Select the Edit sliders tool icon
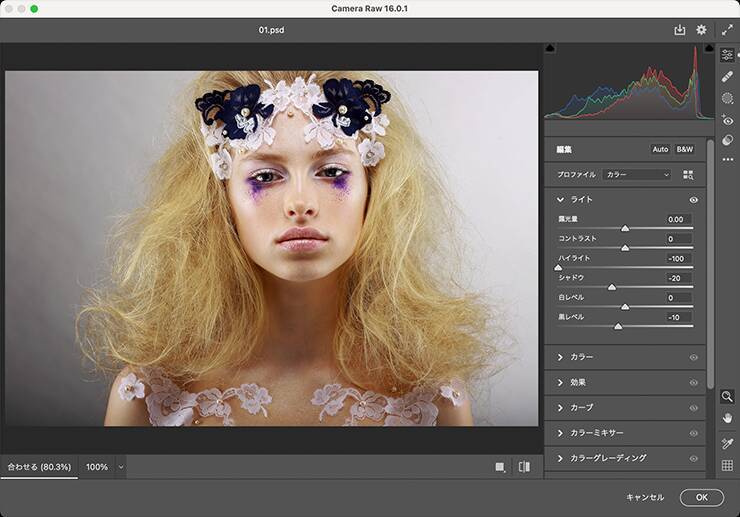 point(727,55)
